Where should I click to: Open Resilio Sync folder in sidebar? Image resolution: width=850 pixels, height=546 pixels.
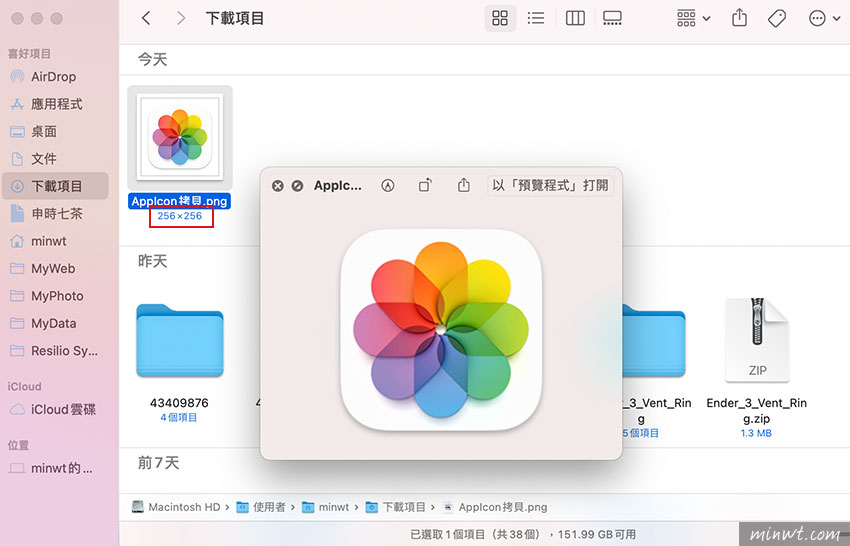point(55,351)
